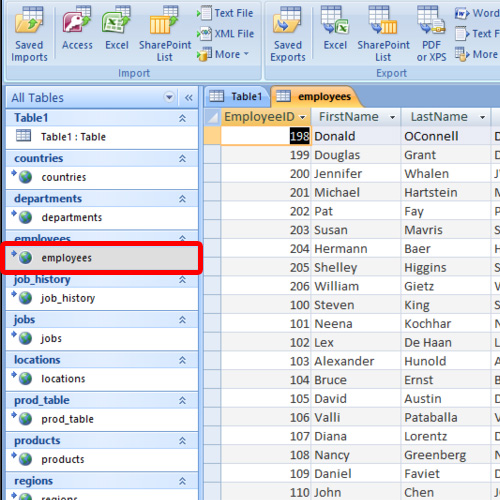Export to SharePoint List
Viewport: 500px width, 500px height.
pyautogui.click(x=383, y=33)
